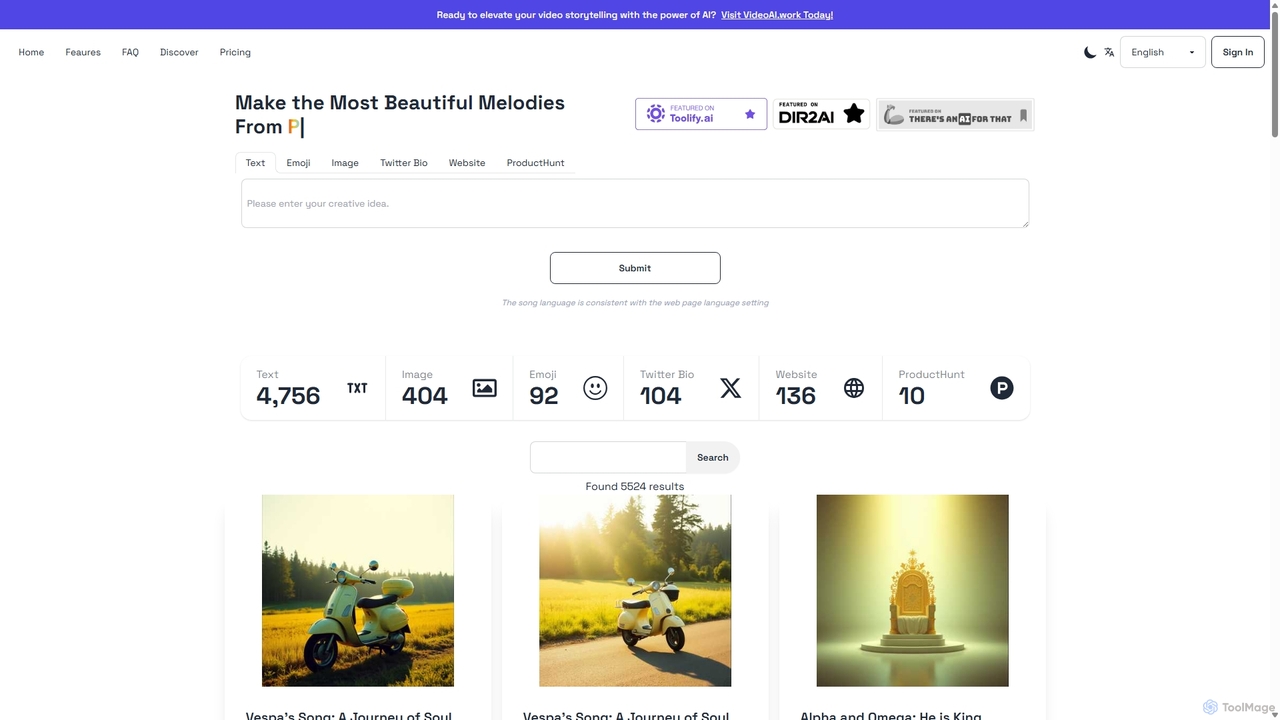Viewport: 1280px width, 720px height.
Task: Click the star icon on Toolify.ai badge
Action: [750, 114]
